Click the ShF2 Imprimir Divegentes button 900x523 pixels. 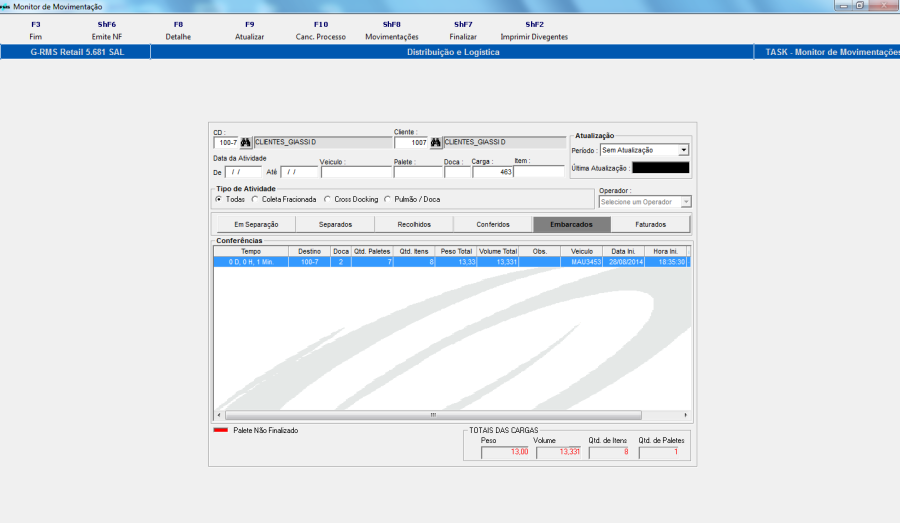click(x=534, y=30)
